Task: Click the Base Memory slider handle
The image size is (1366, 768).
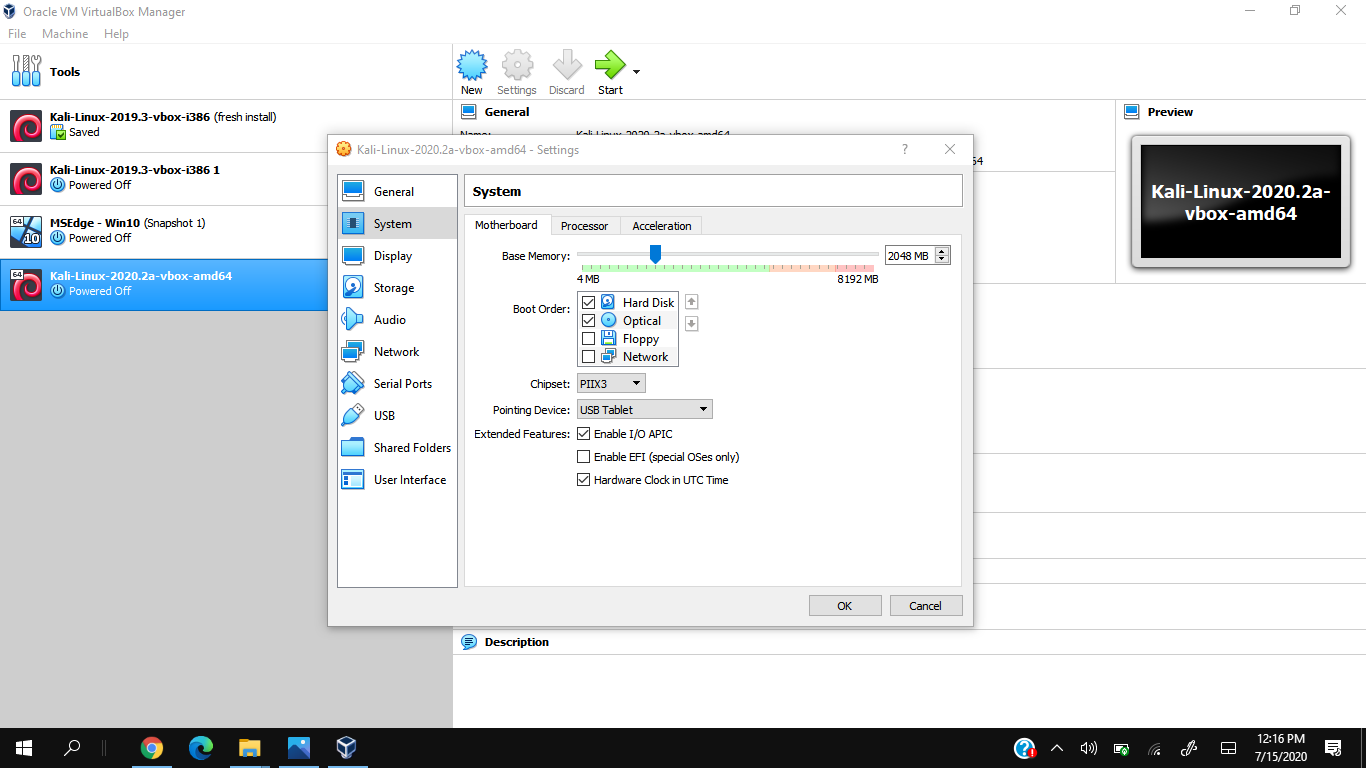Action: [x=655, y=255]
